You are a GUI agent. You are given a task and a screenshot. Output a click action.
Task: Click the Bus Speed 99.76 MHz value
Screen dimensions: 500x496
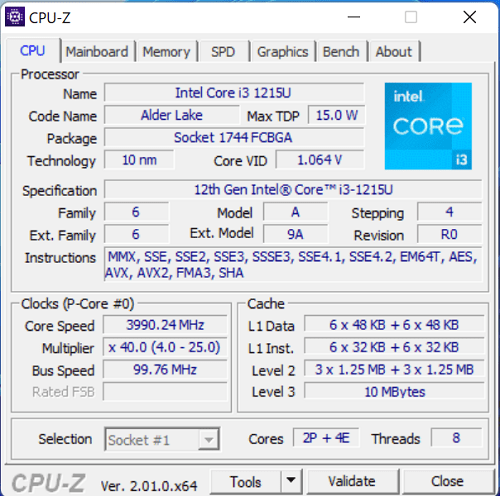tap(165, 370)
